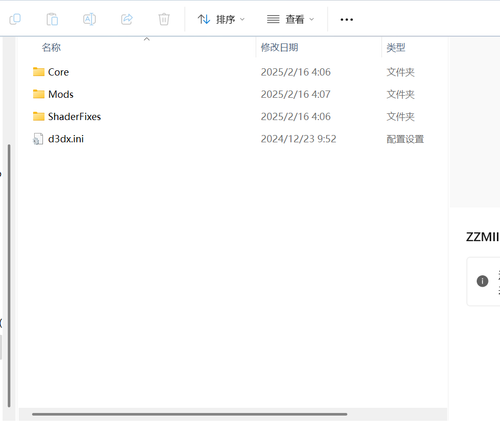Click the horizontal scrollbar at the bottom

(x=190, y=414)
